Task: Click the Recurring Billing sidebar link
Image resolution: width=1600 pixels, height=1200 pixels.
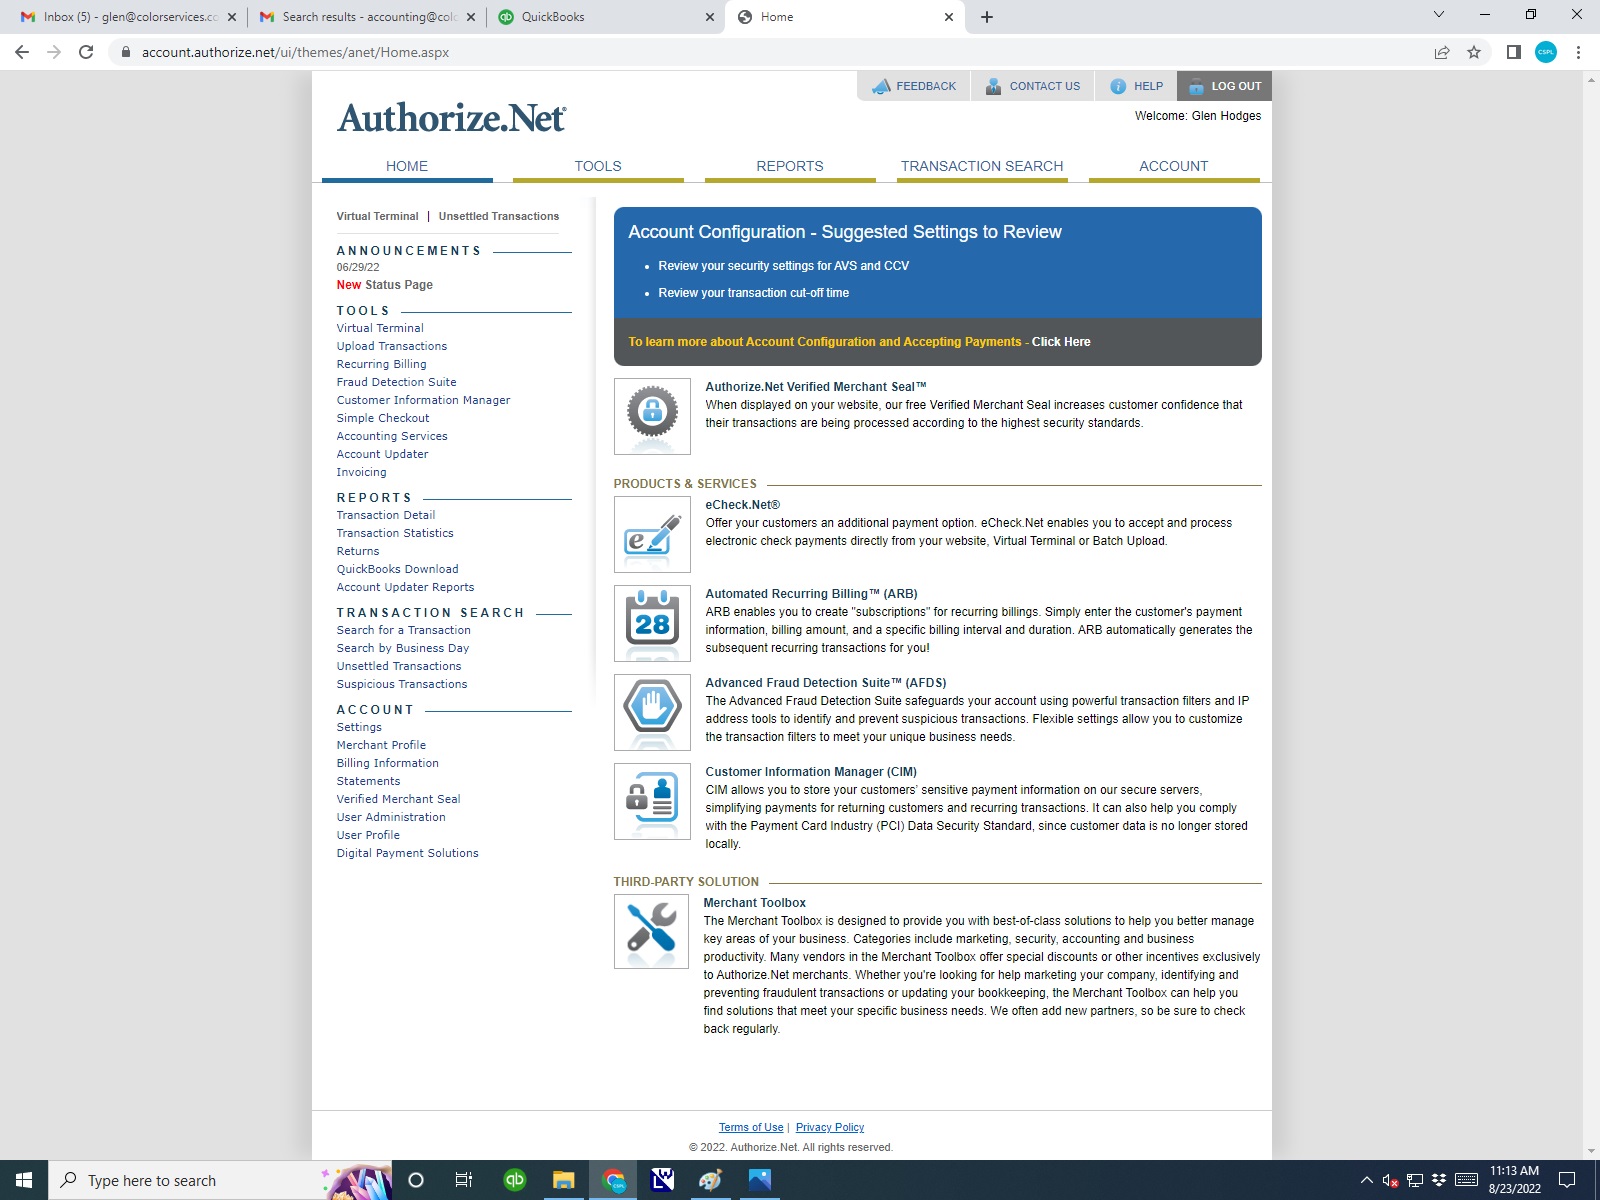Action: click(x=381, y=364)
